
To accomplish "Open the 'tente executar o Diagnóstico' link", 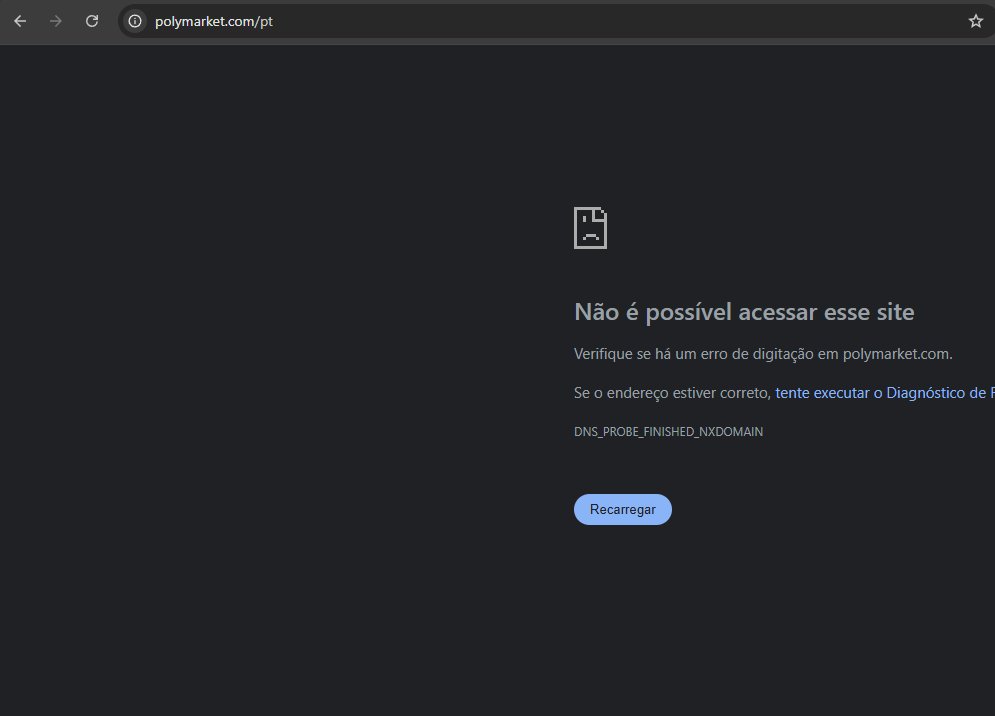I will 885,393.
